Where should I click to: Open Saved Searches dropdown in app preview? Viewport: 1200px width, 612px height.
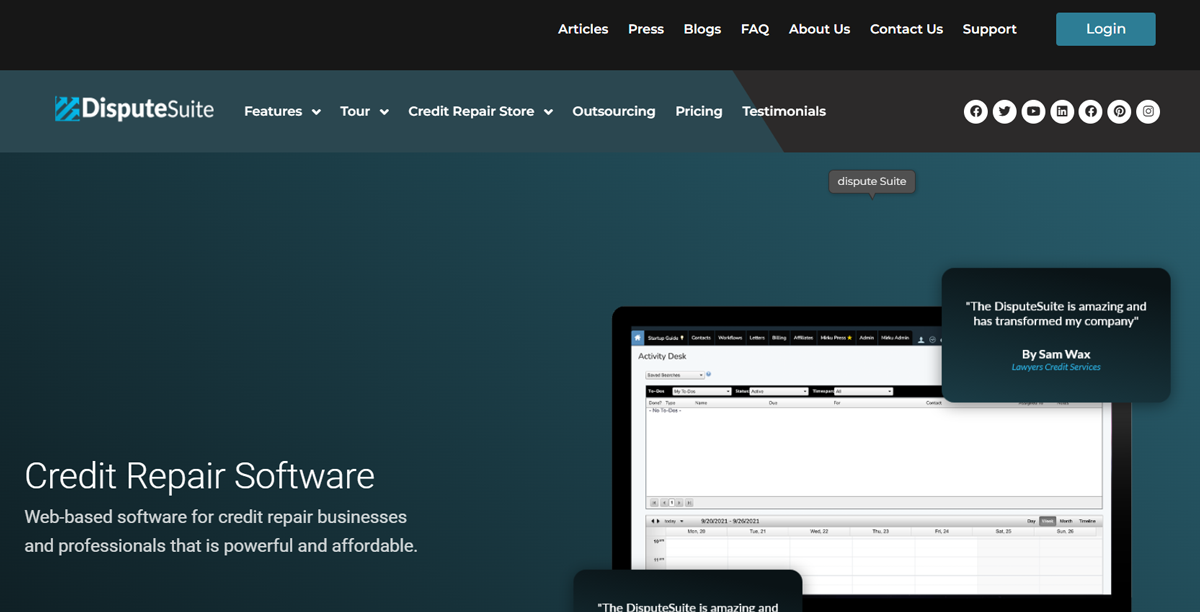pos(675,375)
